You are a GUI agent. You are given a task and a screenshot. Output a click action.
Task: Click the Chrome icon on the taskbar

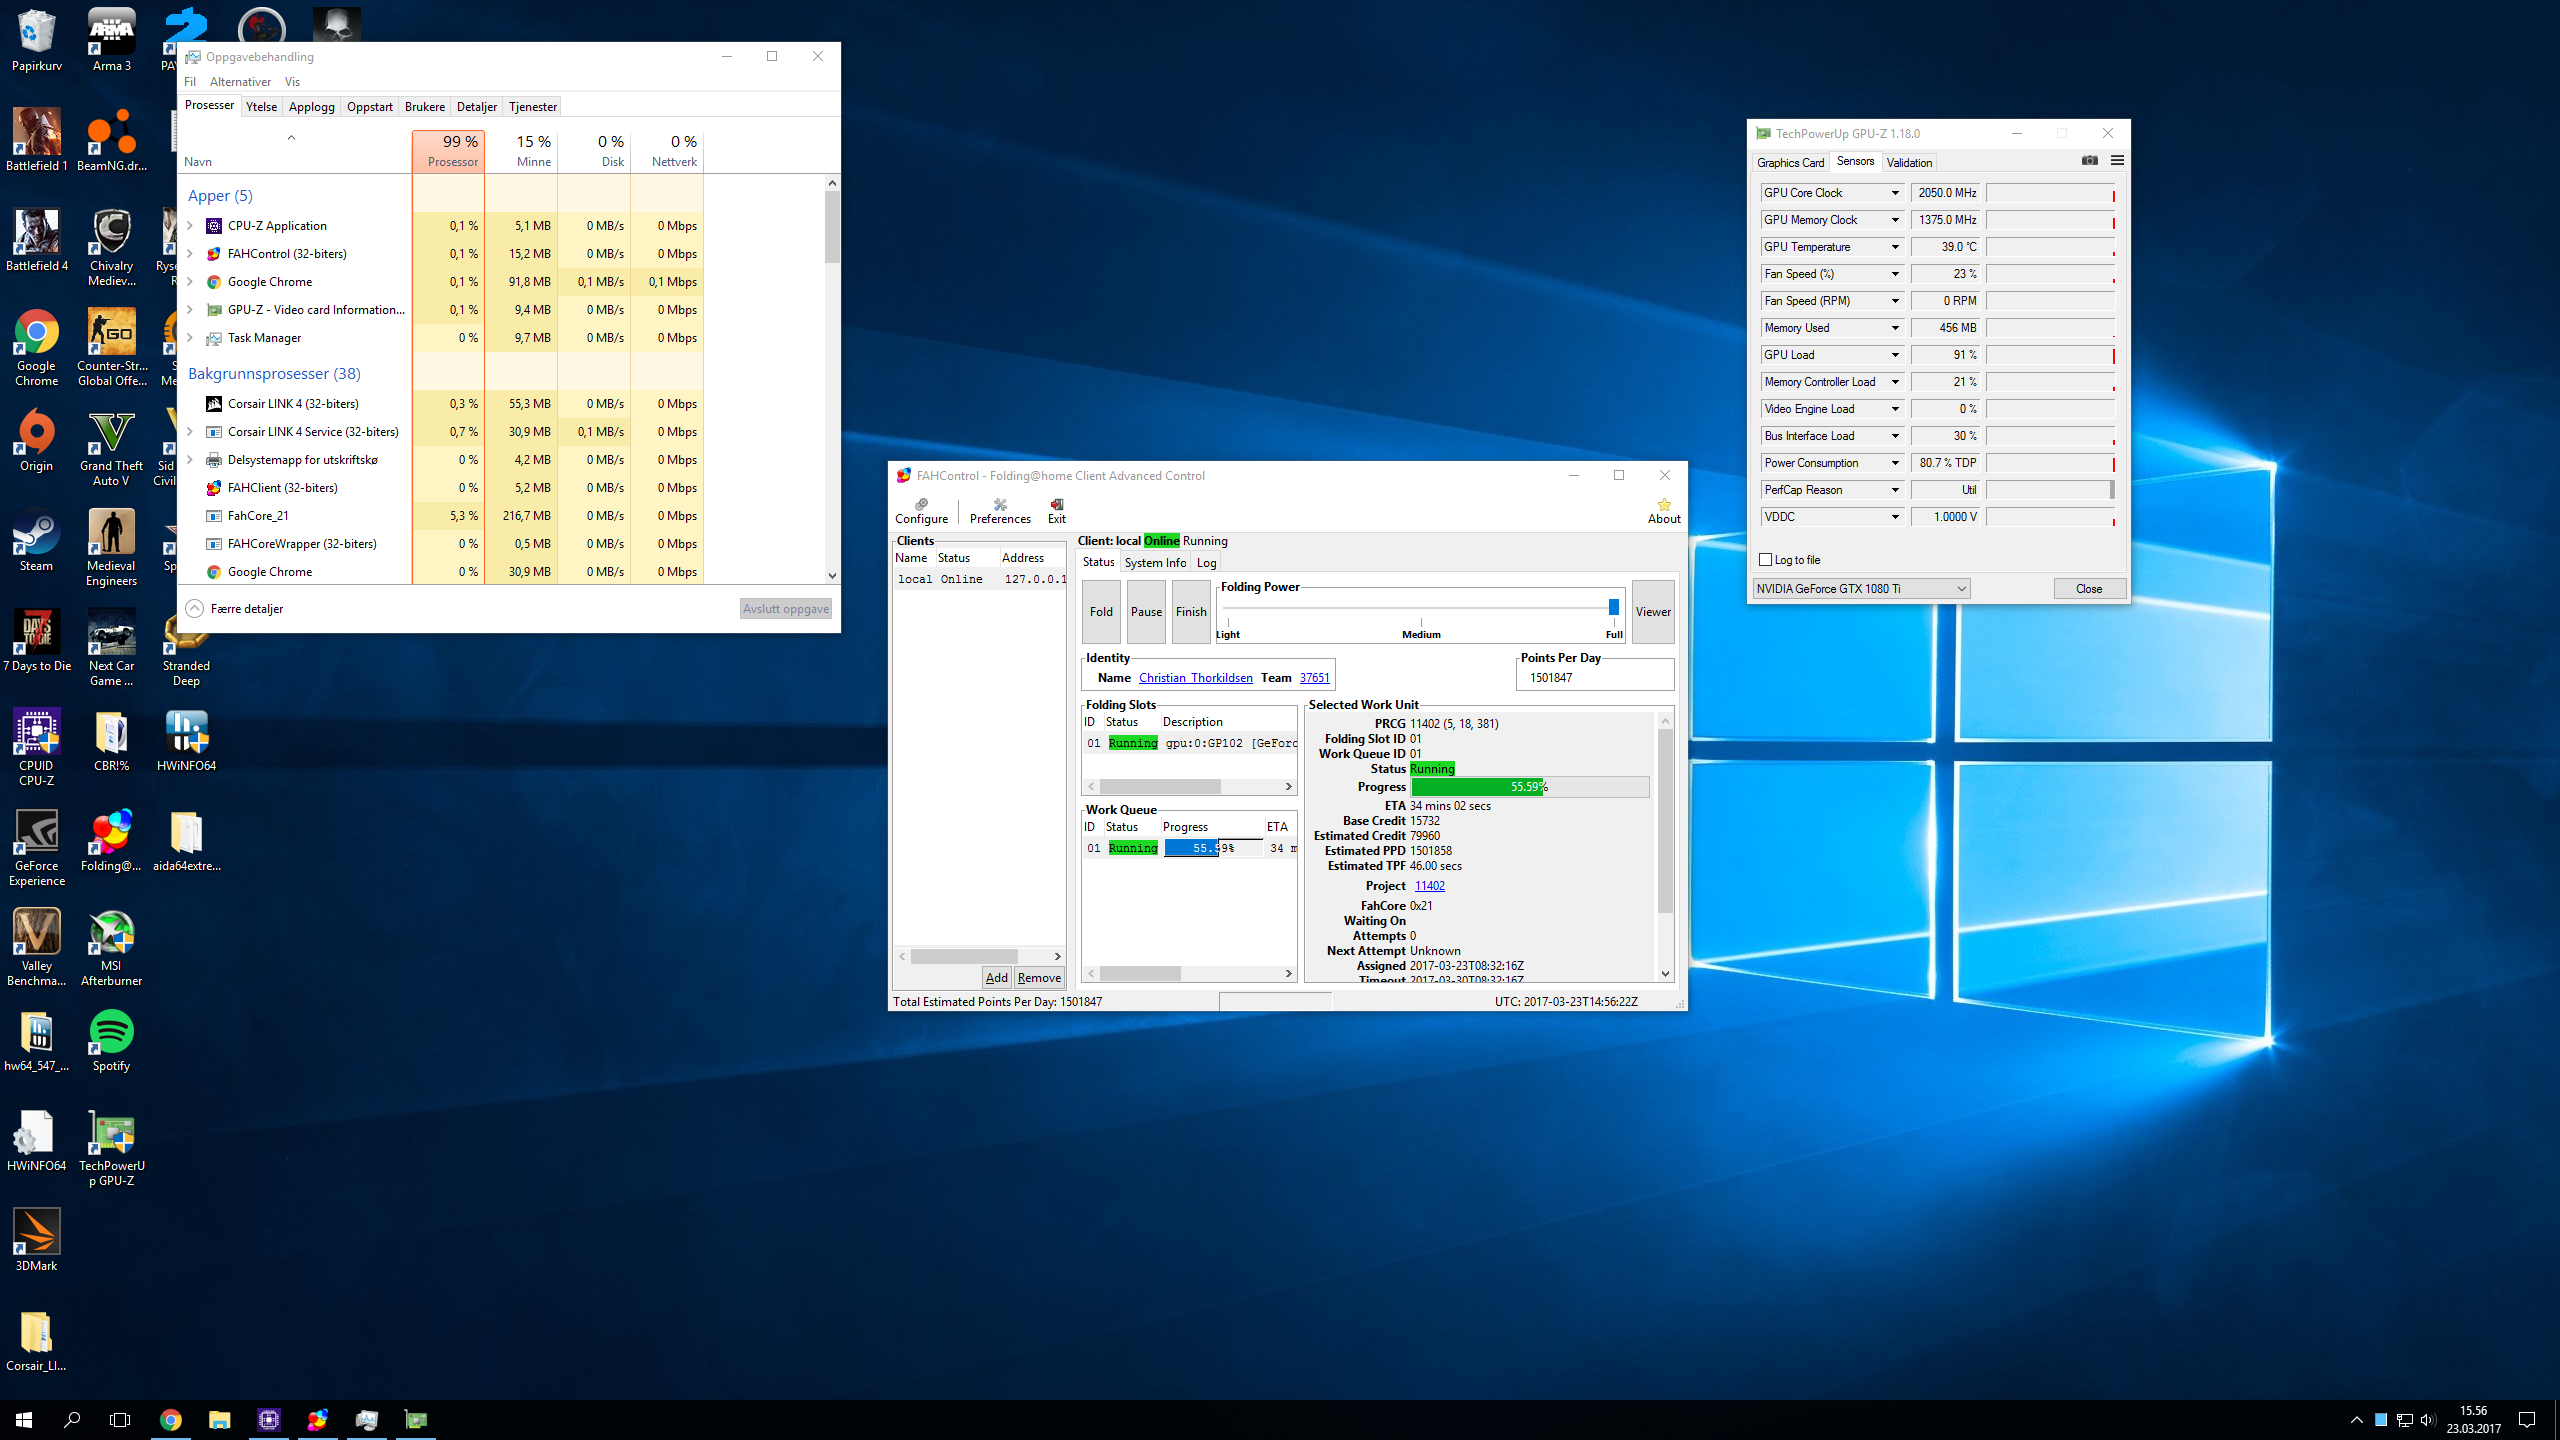pos(170,1419)
